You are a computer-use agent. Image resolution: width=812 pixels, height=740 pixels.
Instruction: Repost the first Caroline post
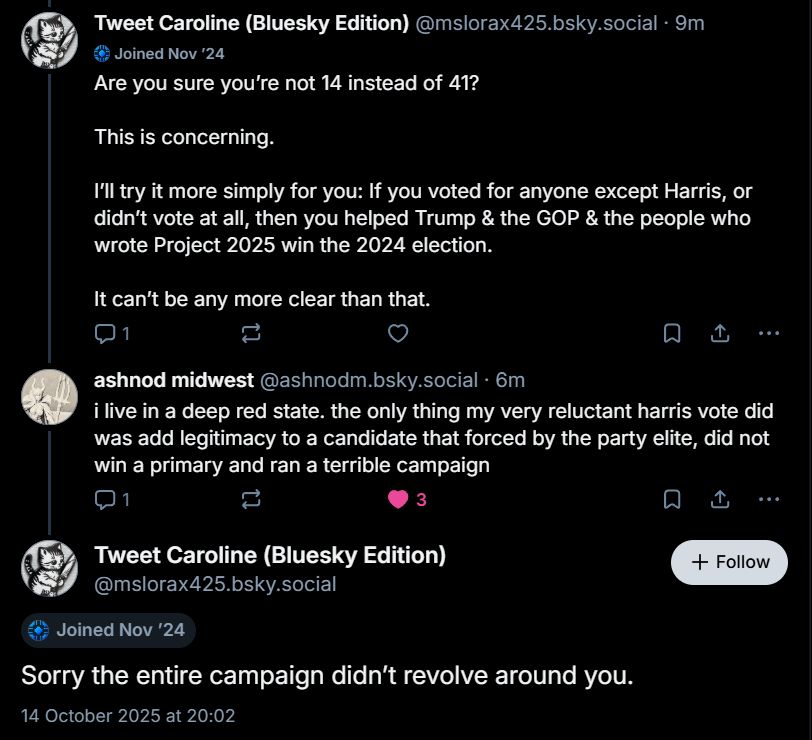251,333
